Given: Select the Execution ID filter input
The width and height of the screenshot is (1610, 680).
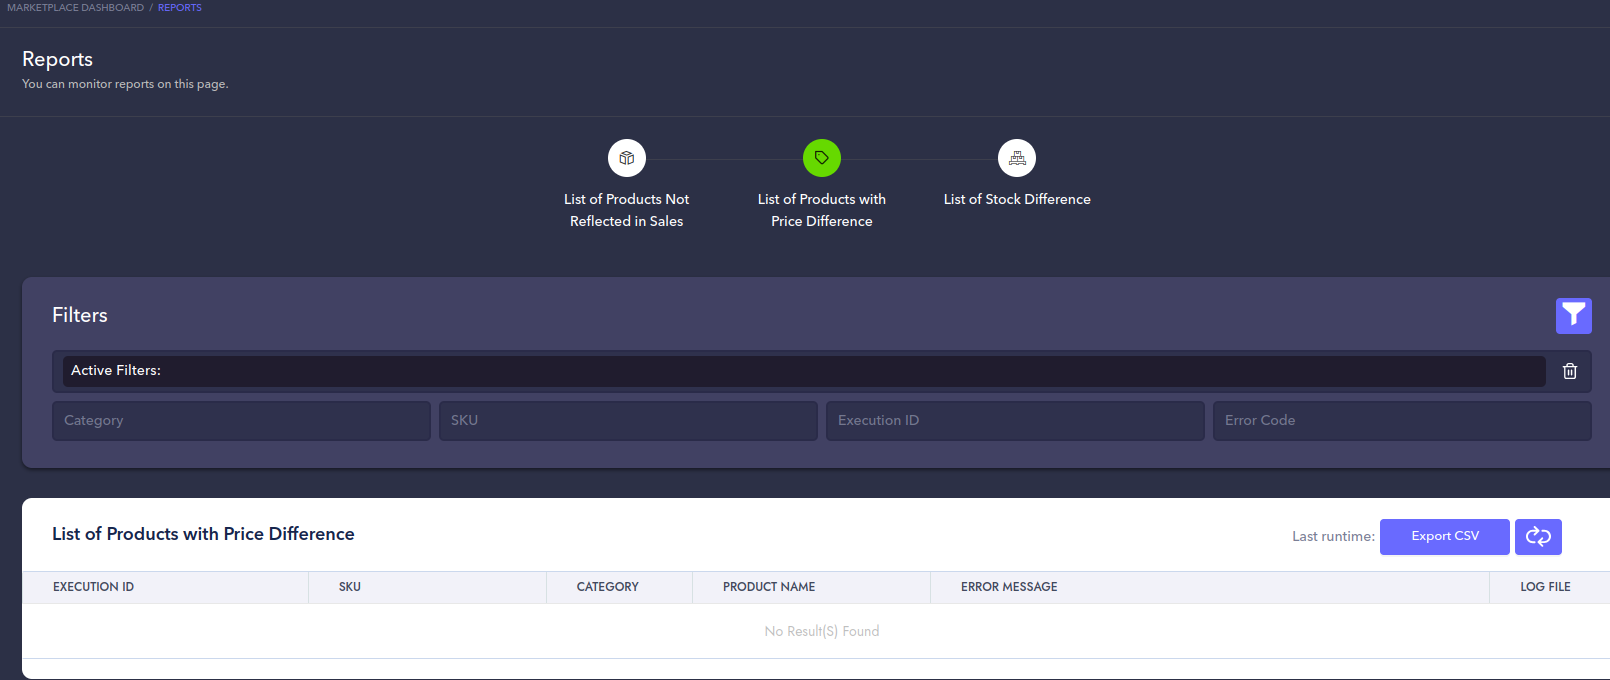Looking at the screenshot, I should tap(1014, 421).
